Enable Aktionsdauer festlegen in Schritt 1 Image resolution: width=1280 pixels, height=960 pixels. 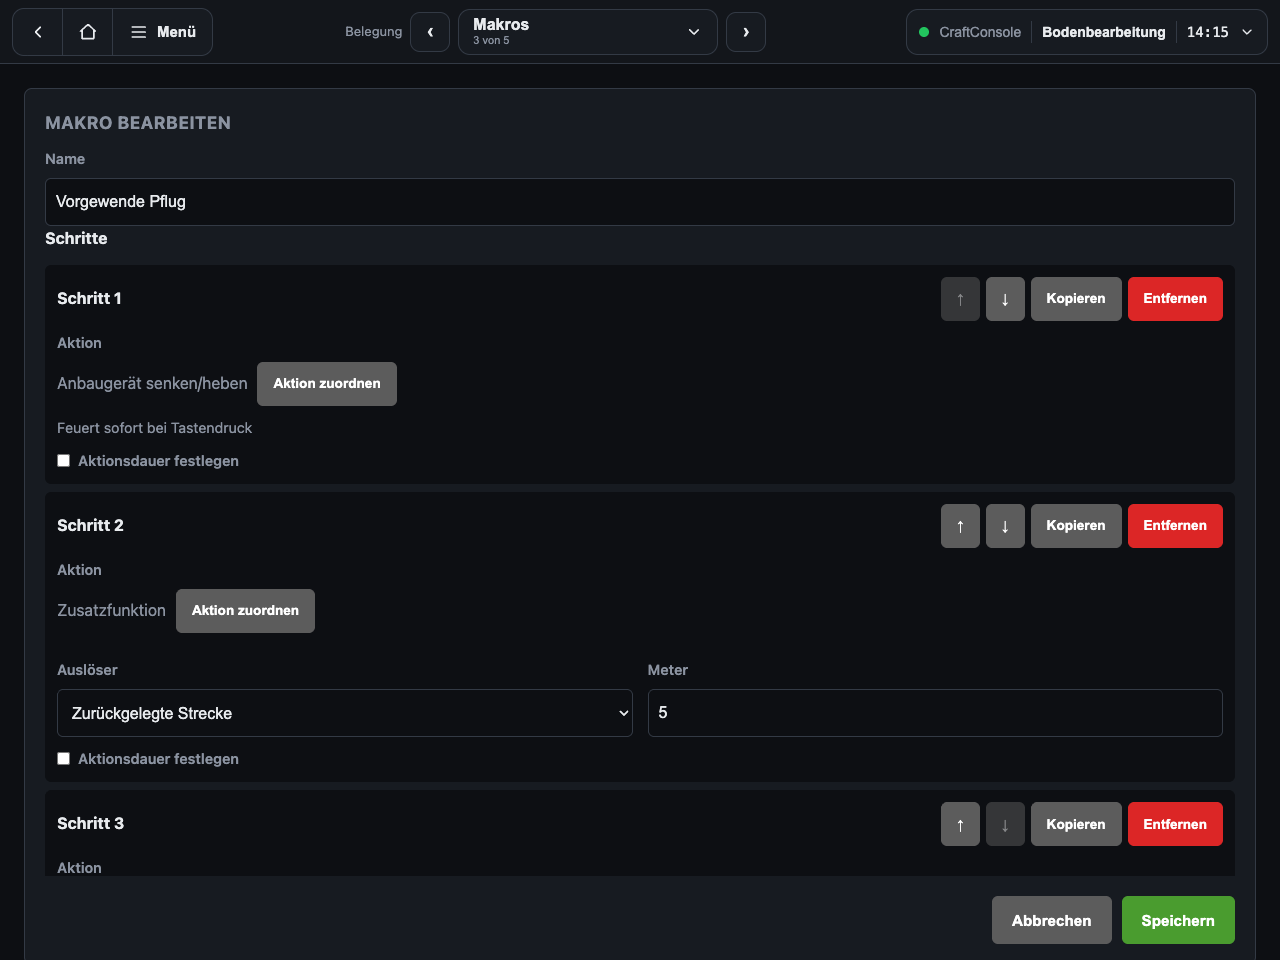pos(64,461)
